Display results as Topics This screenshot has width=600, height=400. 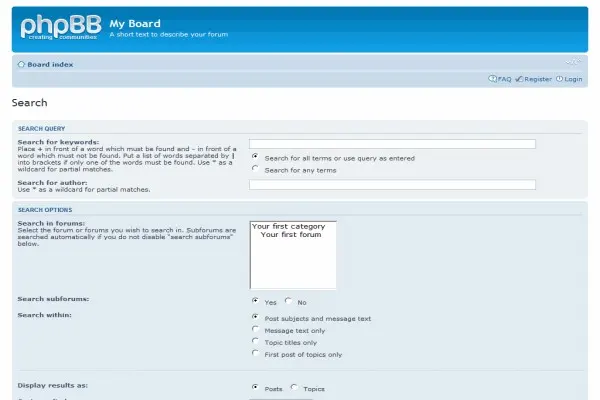[294, 388]
